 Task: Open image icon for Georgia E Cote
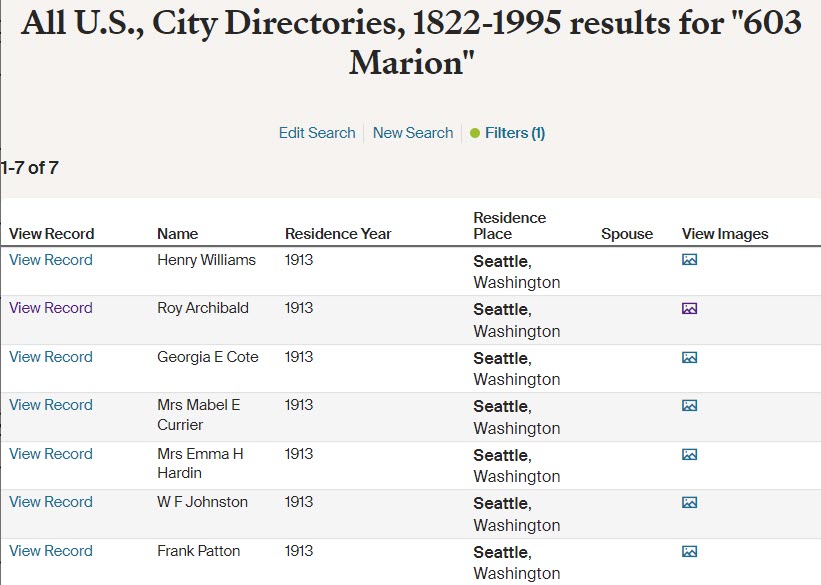[x=689, y=357]
